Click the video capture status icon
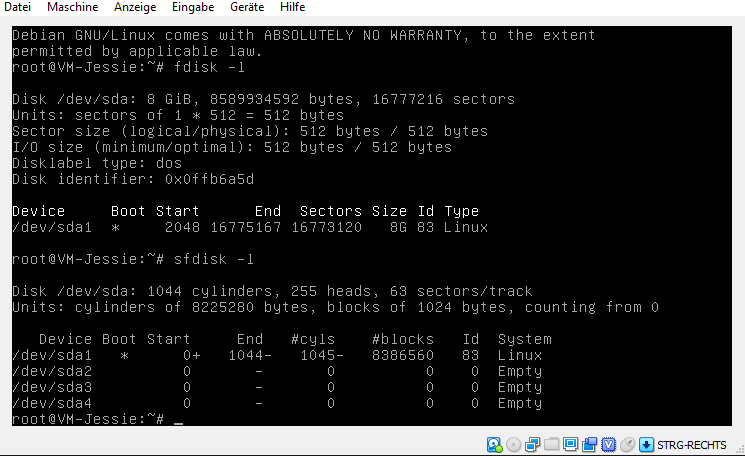Image resolution: width=745 pixels, height=456 pixels. (590, 445)
